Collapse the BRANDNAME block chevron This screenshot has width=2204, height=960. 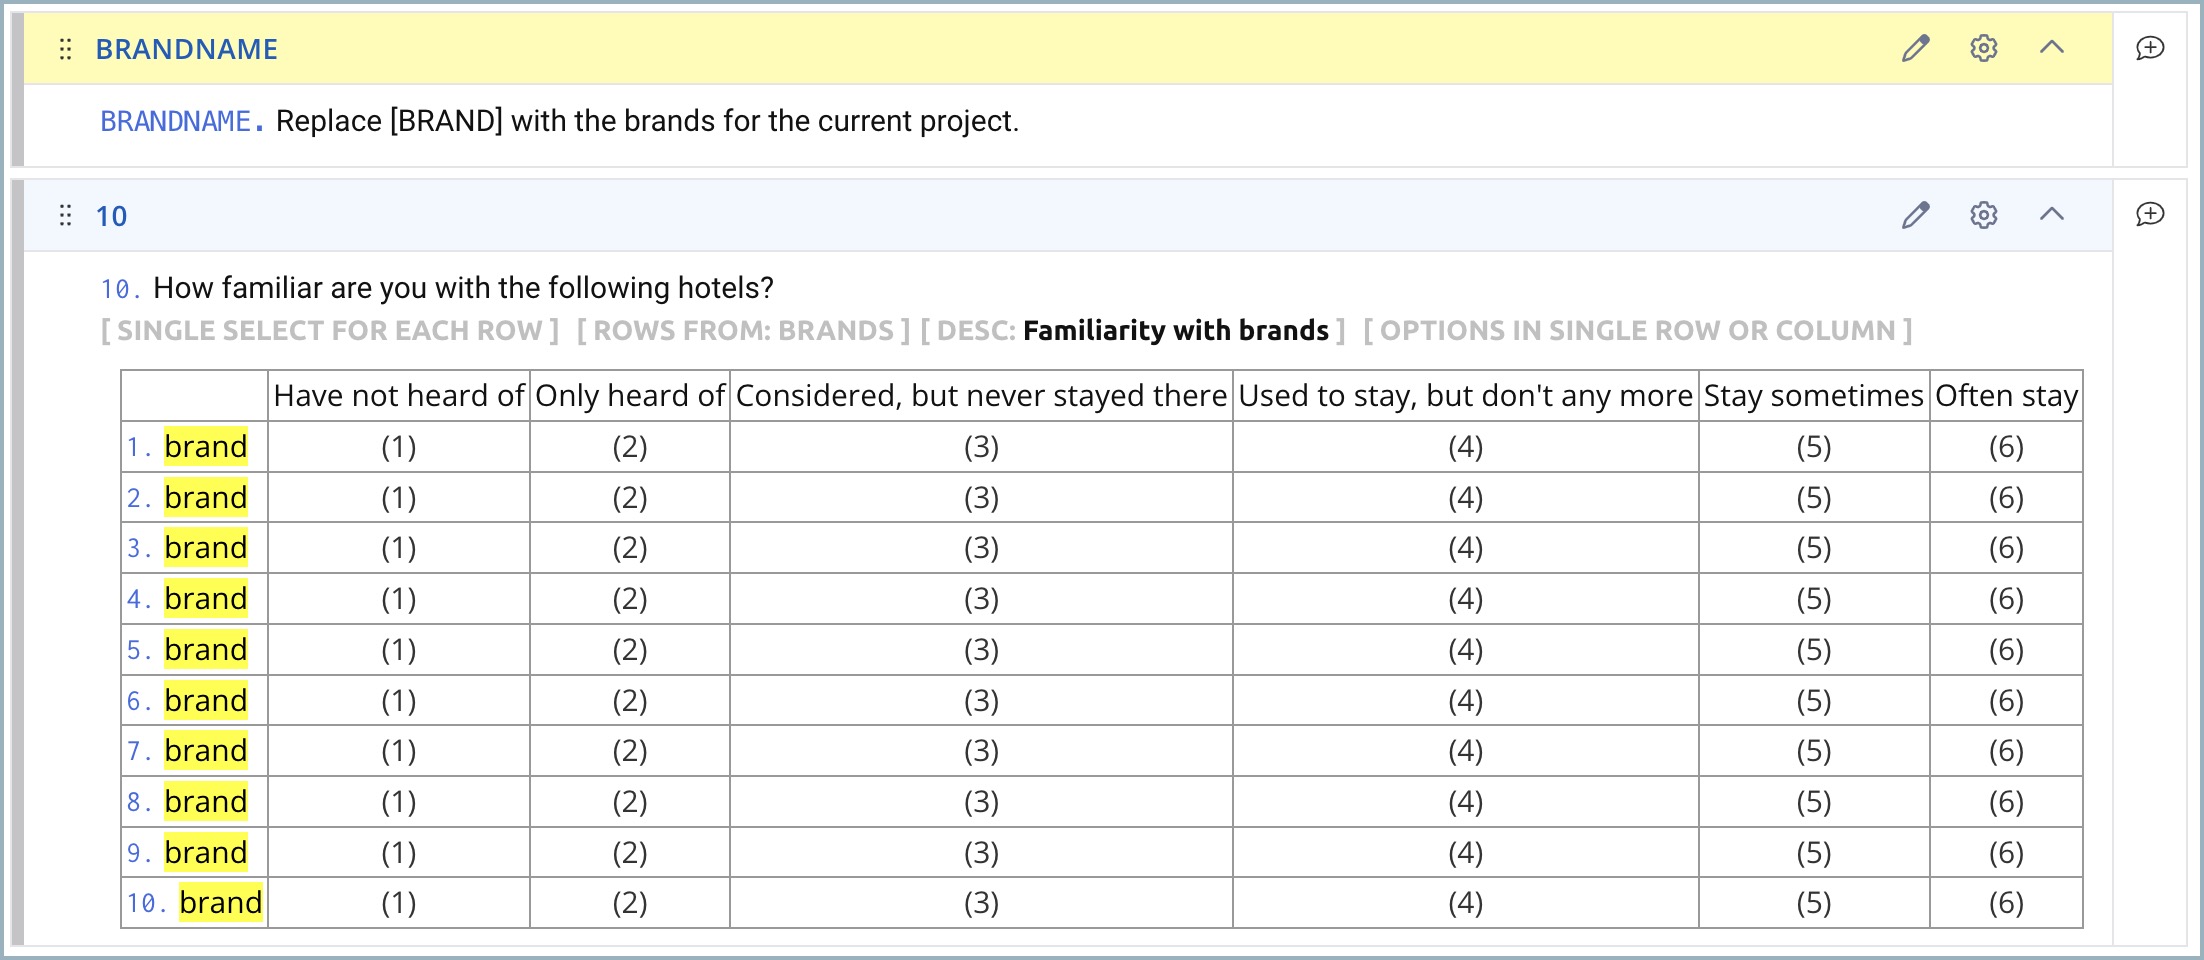2051,47
